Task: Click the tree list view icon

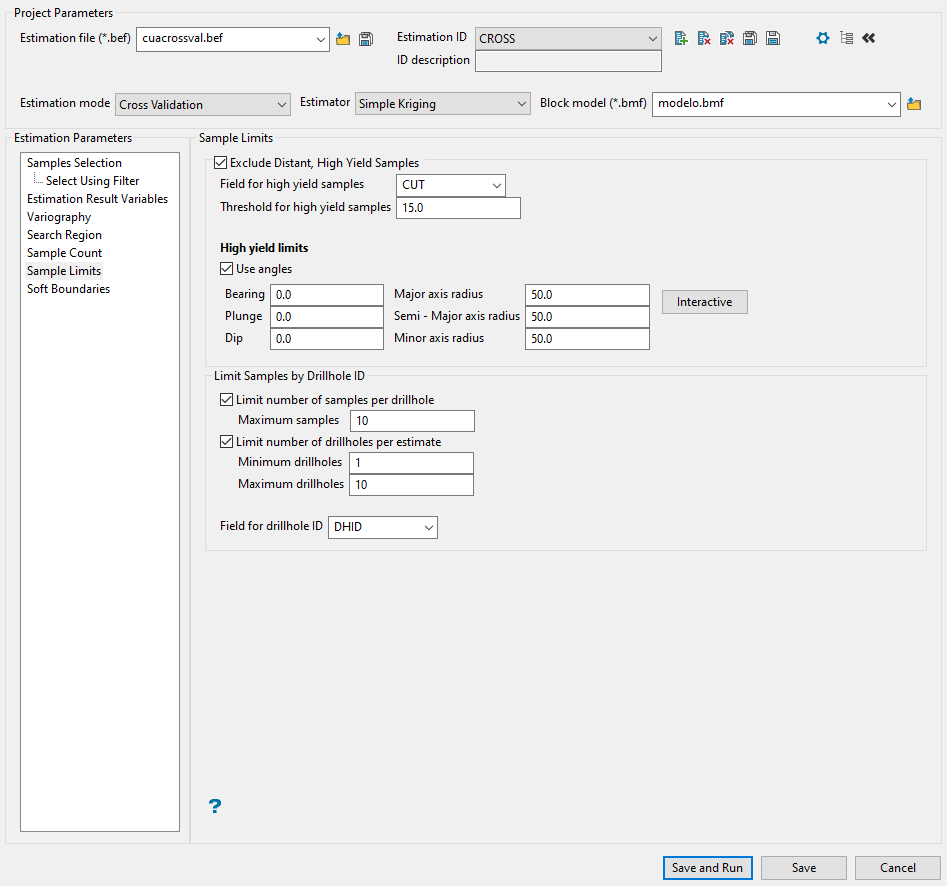Action: pyautogui.click(x=846, y=38)
